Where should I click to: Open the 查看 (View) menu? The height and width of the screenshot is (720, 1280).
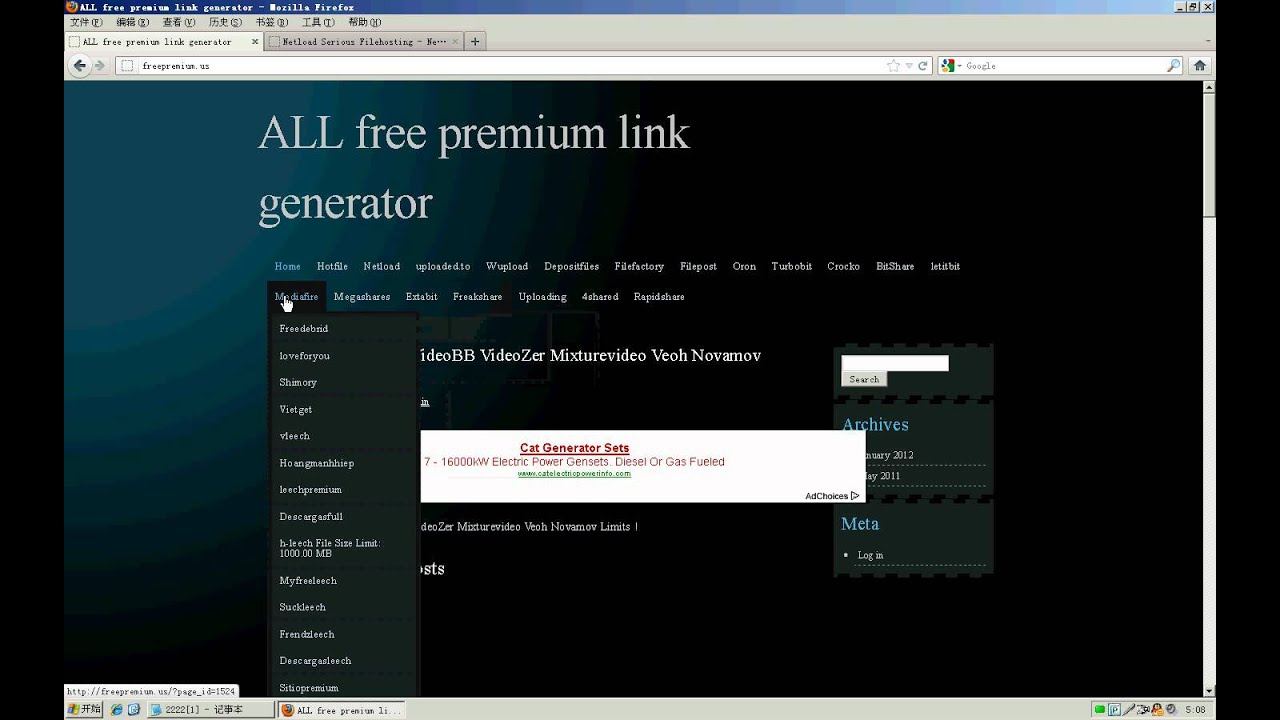click(x=179, y=22)
